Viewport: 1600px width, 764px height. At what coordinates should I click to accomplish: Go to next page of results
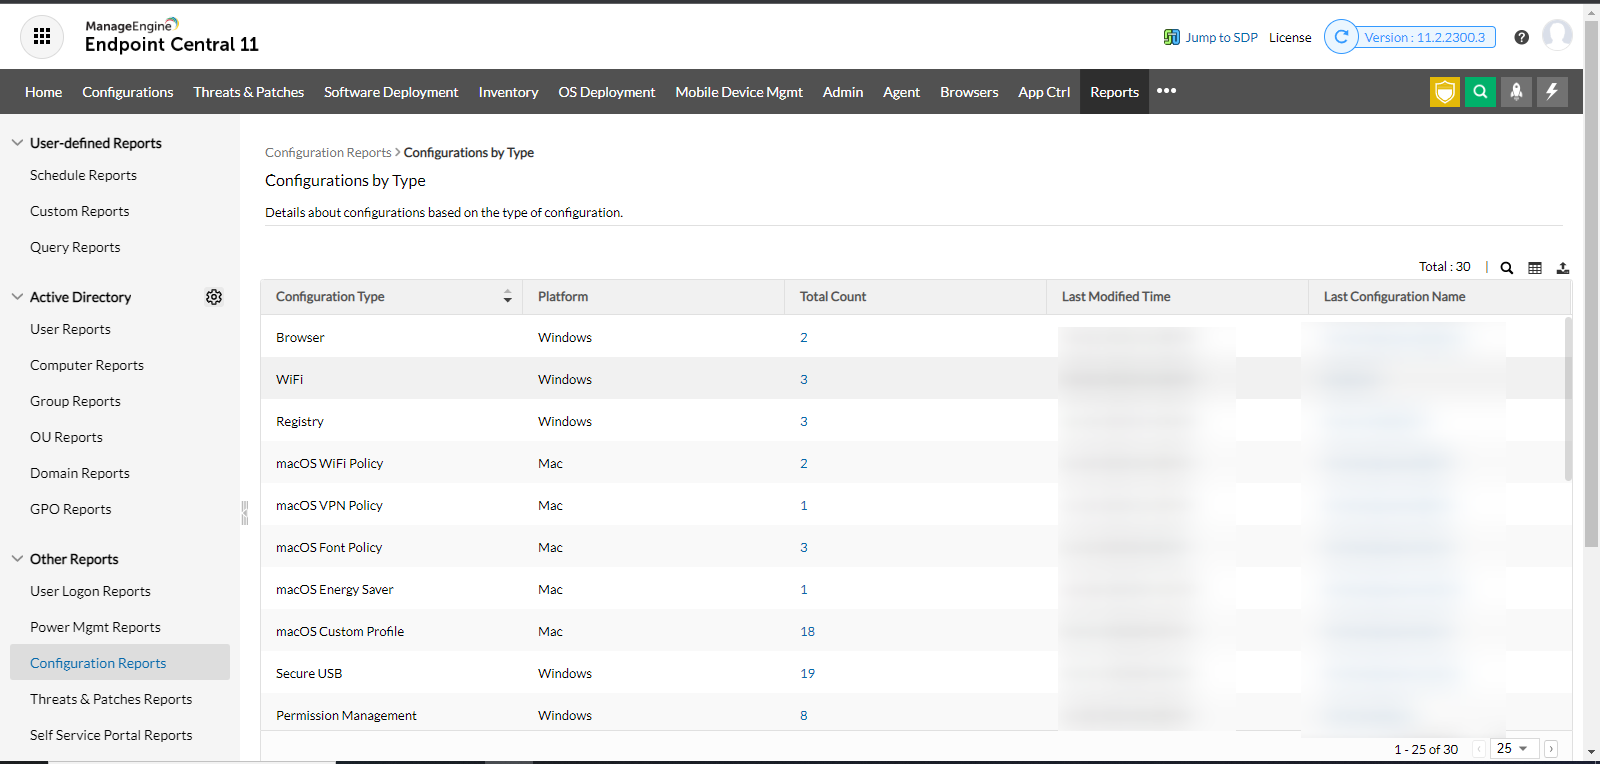point(1551,749)
